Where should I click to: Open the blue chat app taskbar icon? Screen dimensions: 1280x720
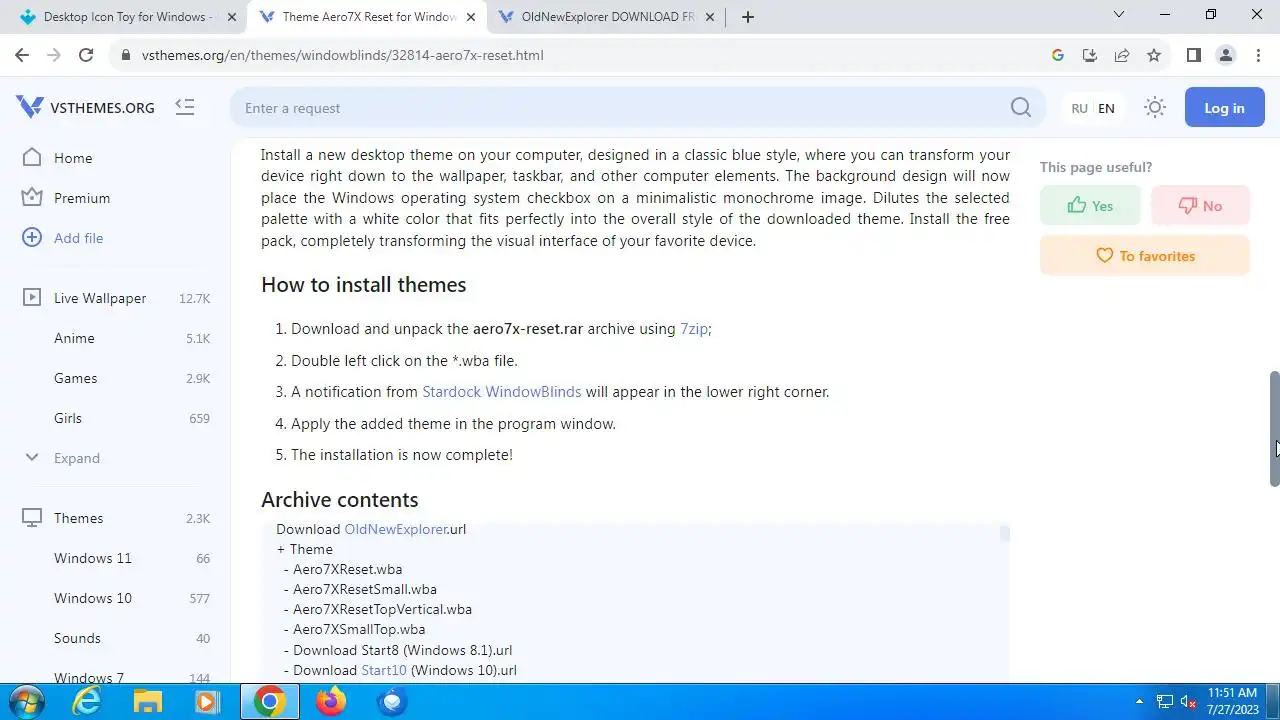392,702
